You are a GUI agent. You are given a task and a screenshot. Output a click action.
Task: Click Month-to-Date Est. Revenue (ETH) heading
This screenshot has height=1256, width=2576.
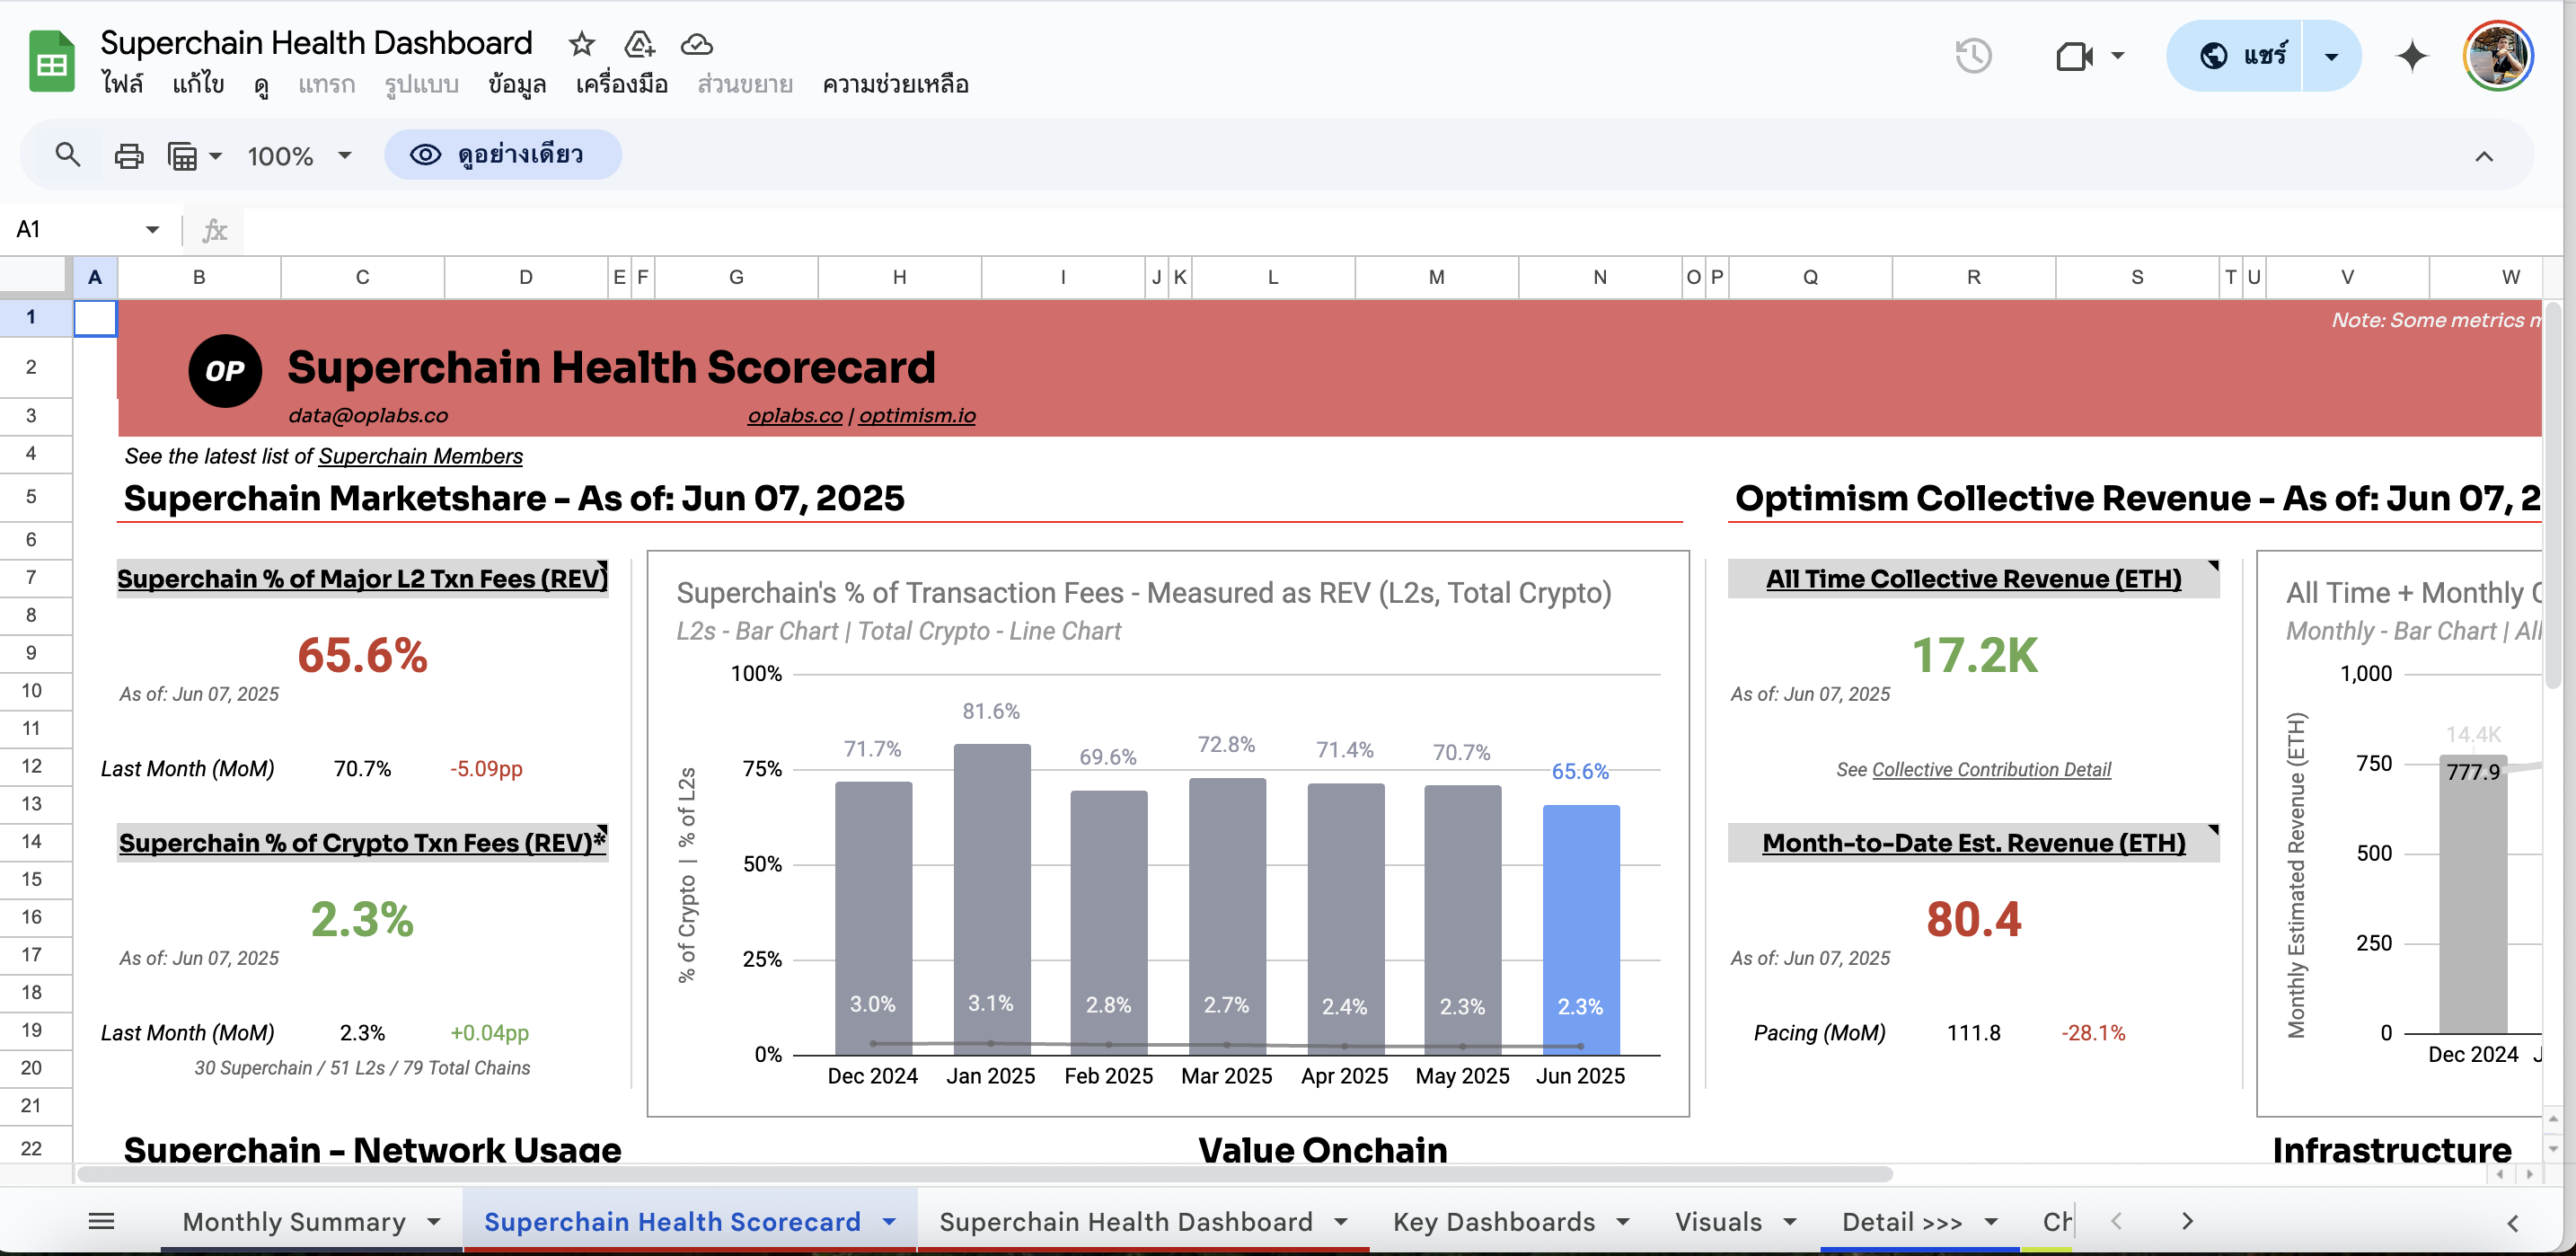(x=1973, y=843)
